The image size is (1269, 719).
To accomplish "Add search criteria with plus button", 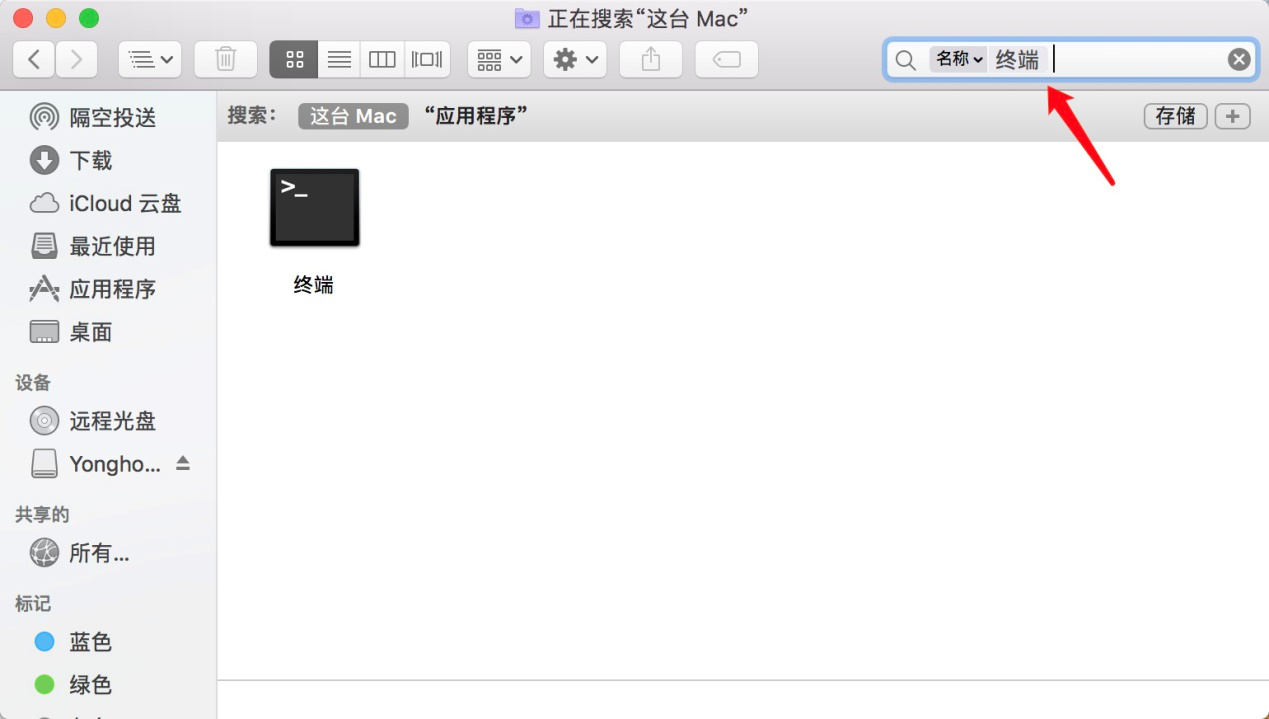I will click(1232, 116).
